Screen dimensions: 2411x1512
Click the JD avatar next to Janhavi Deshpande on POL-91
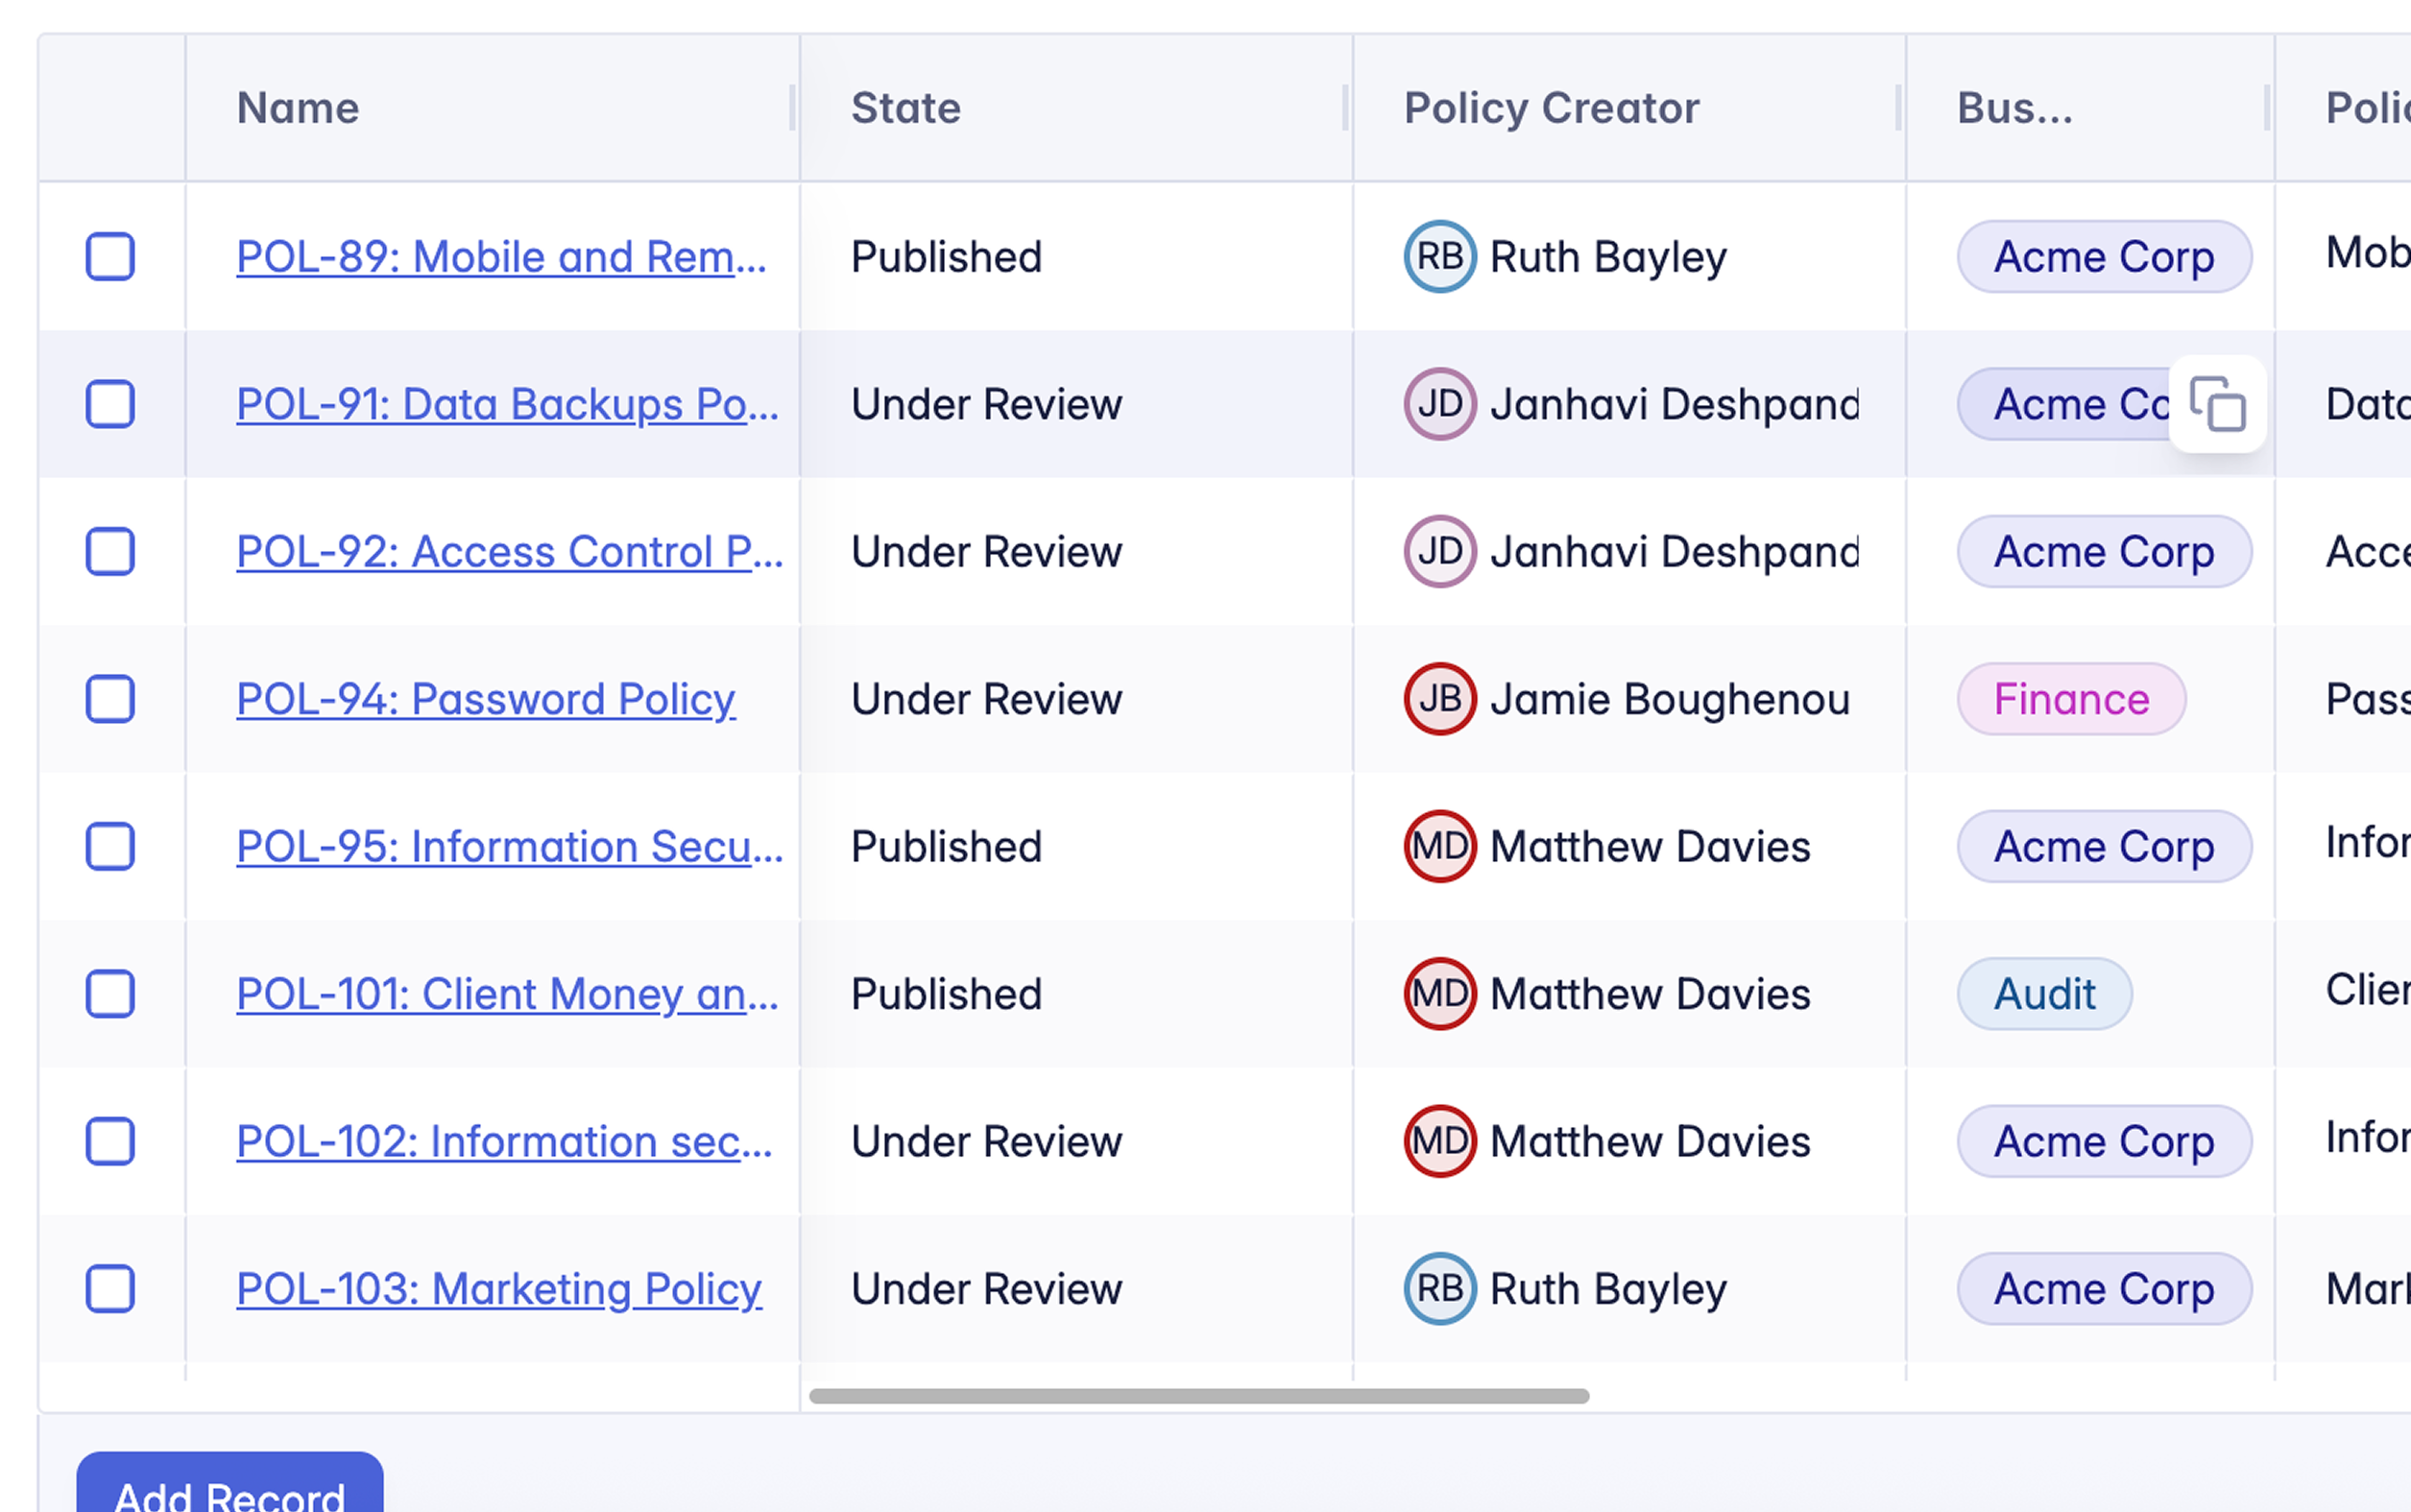click(x=1438, y=404)
